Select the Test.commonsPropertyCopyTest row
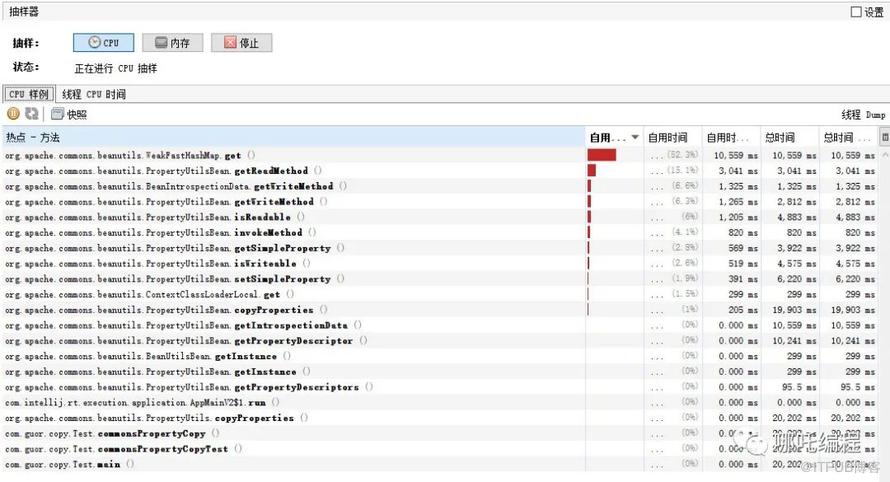 coord(441,449)
